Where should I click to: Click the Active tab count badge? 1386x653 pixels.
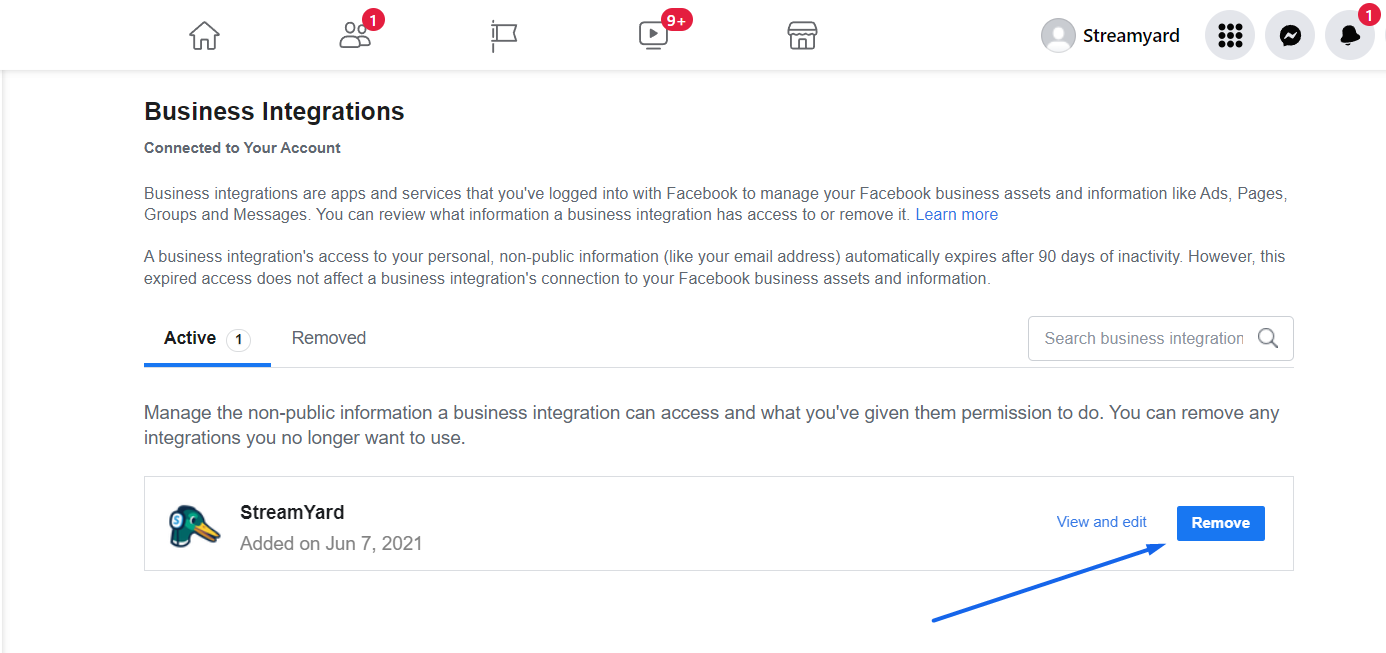238,340
